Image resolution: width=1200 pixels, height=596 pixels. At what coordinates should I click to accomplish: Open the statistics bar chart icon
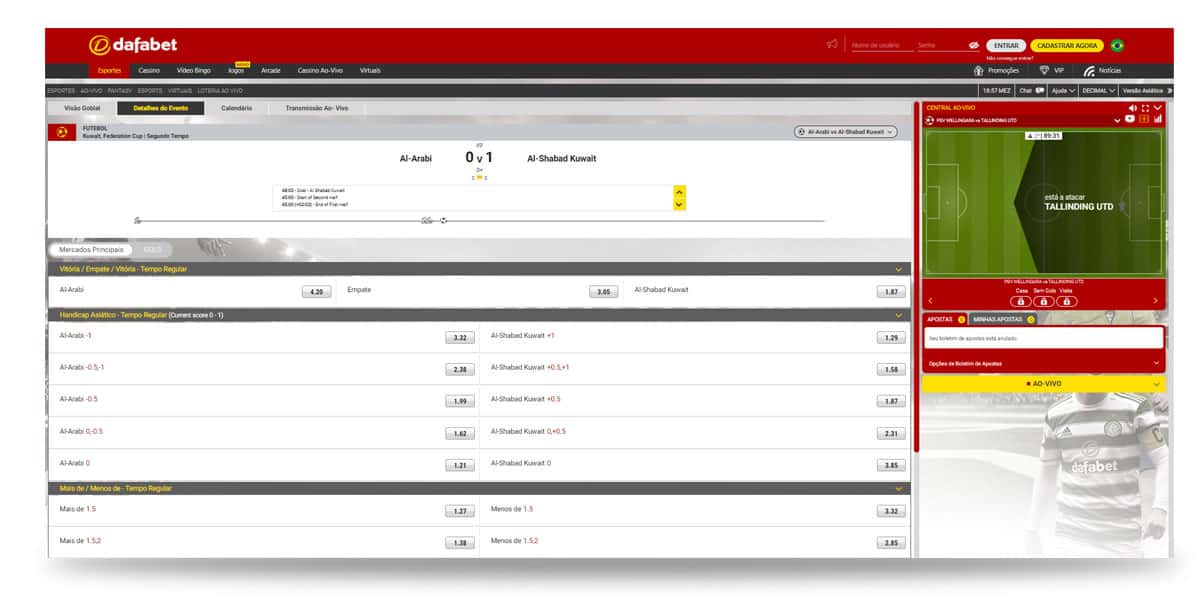click(x=1158, y=120)
